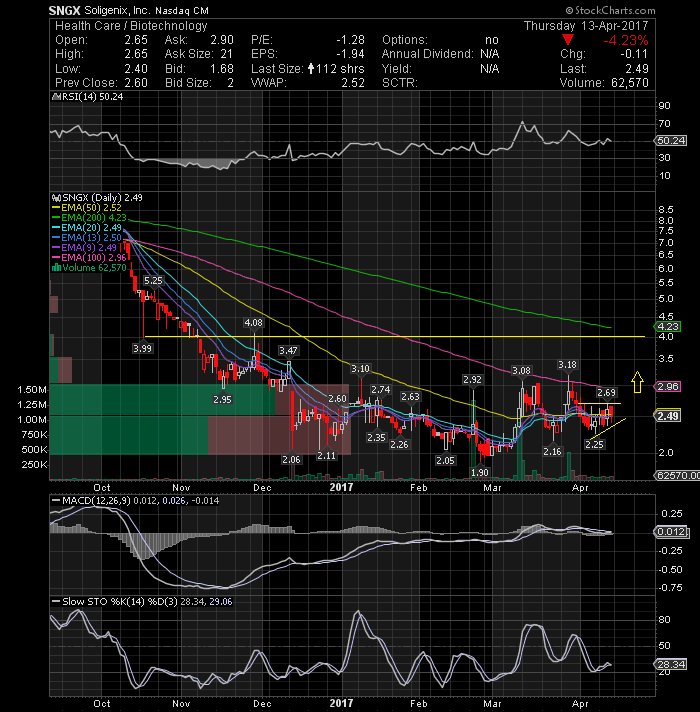The height and width of the screenshot is (712, 700).
Task: Click the Last Size up-arrow icon
Action: coord(311,69)
